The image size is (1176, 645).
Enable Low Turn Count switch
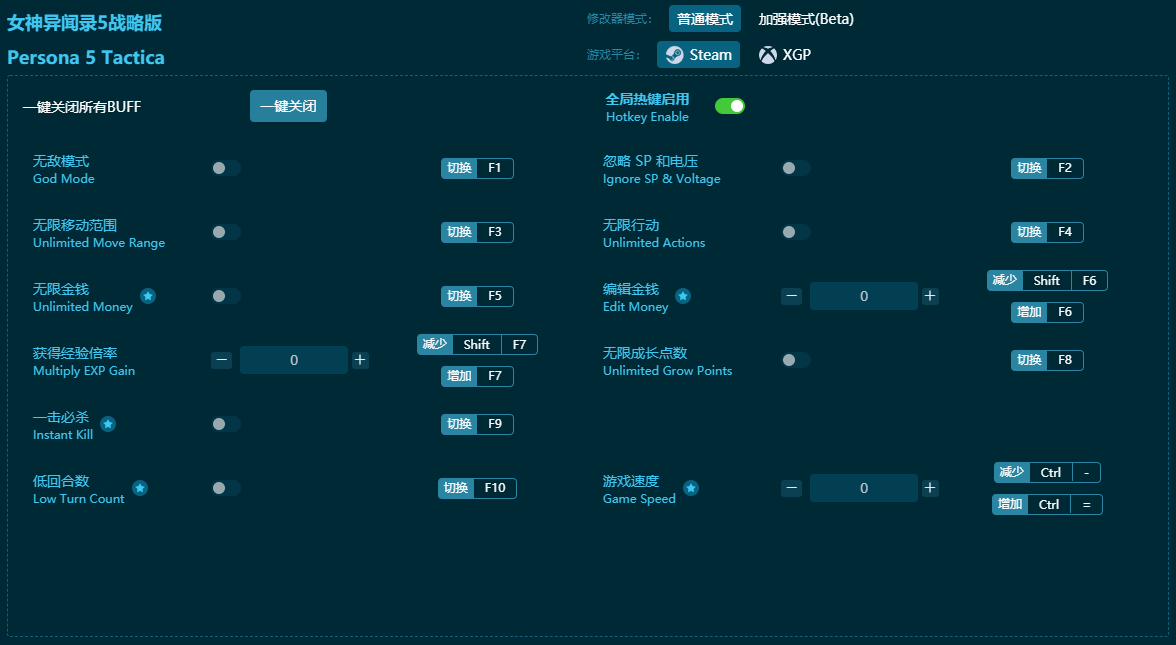click(x=226, y=488)
